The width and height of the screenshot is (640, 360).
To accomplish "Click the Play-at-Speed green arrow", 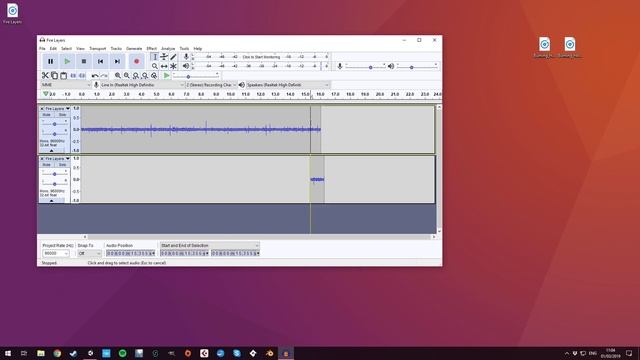I will pyautogui.click(x=167, y=76).
